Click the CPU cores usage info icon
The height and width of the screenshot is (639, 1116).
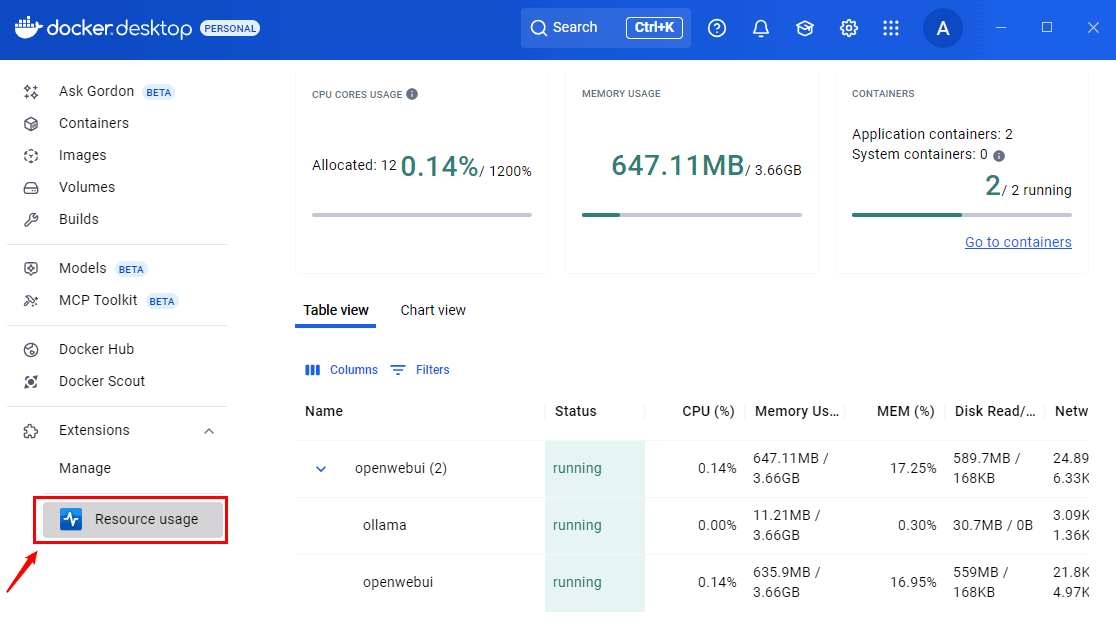pyautogui.click(x=412, y=94)
